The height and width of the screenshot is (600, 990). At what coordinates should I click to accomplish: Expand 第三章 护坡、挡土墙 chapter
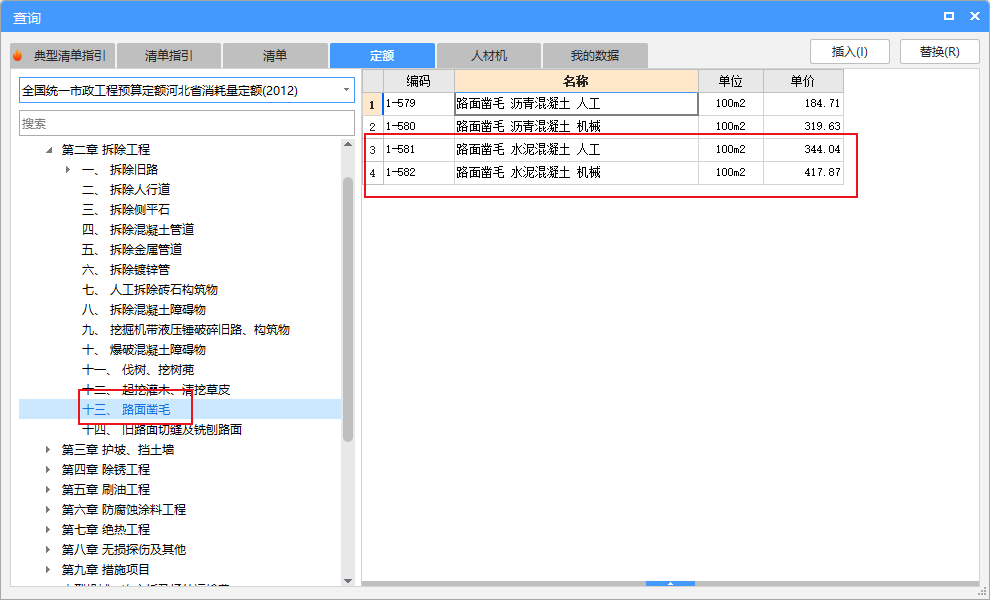pyautogui.click(x=48, y=450)
